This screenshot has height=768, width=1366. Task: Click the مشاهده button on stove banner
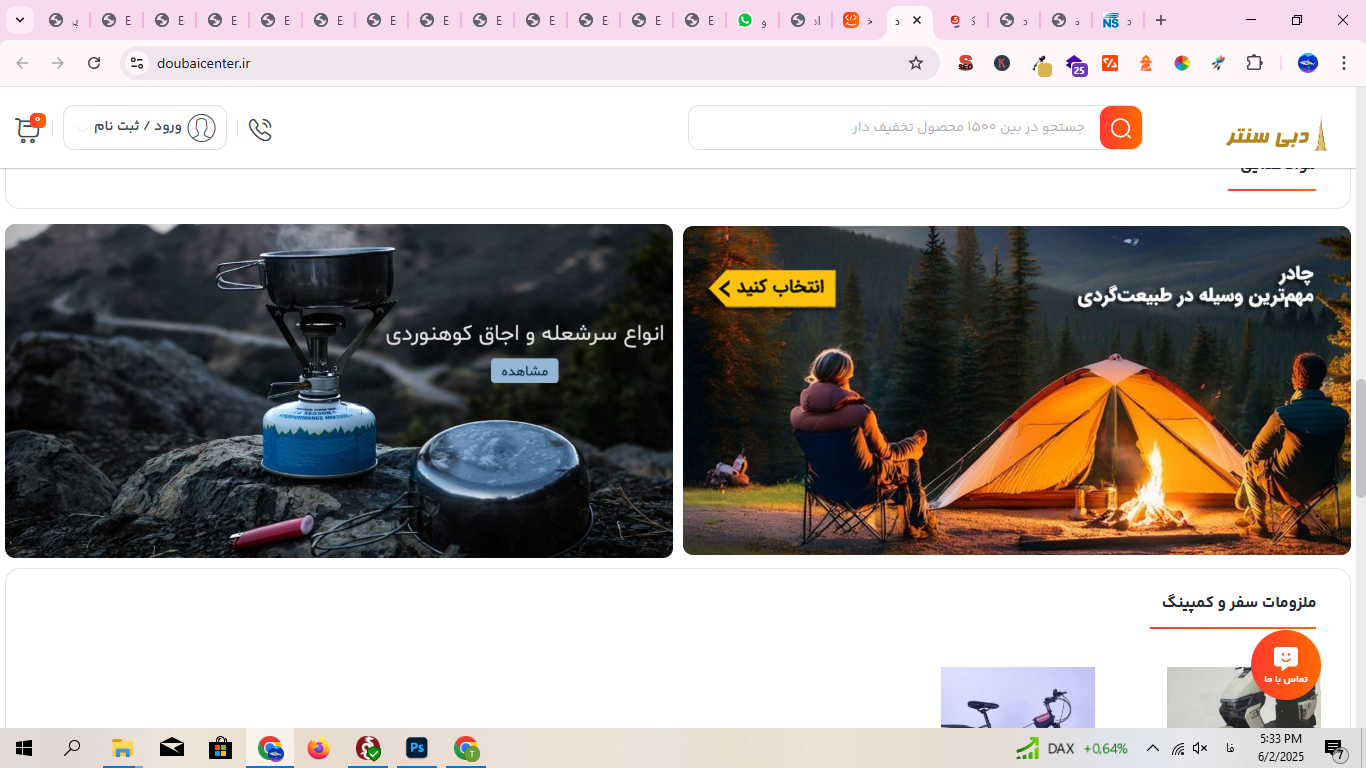(524, 371)
